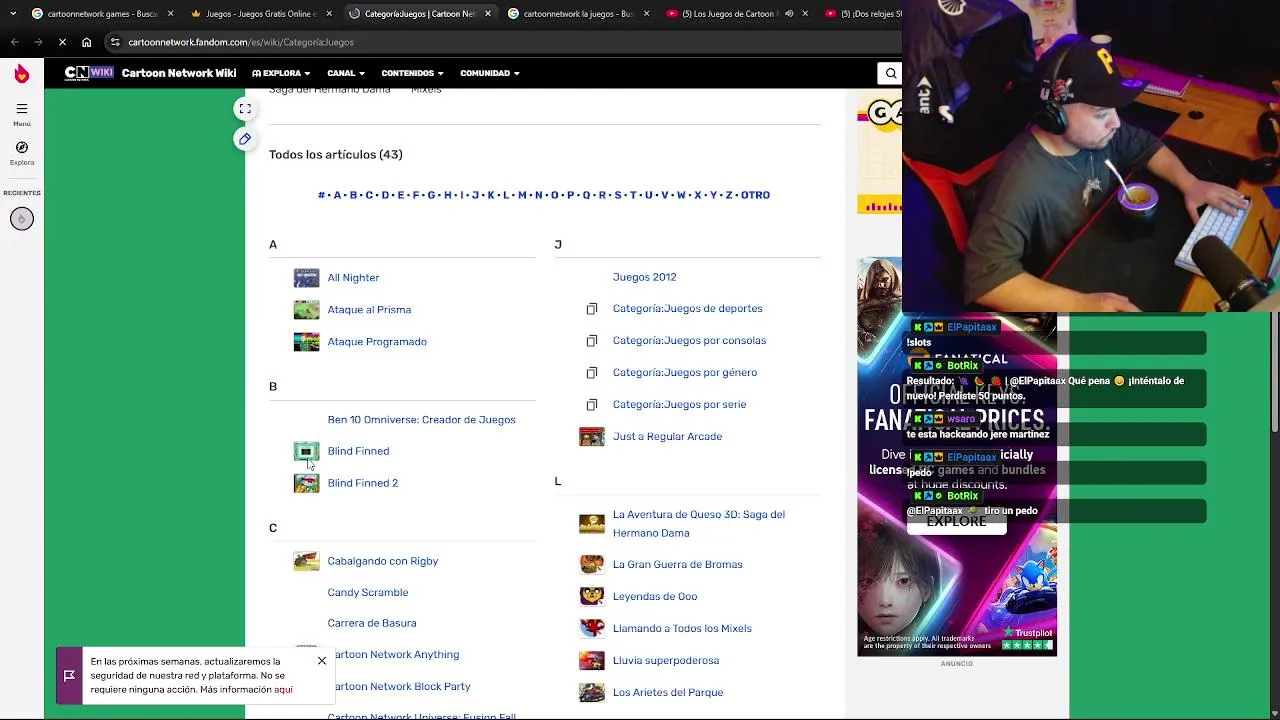This screenshot has height=720, width=1280.
Task: Jump to OTRO in alphabet index
Action: click(x=755, y=195)
